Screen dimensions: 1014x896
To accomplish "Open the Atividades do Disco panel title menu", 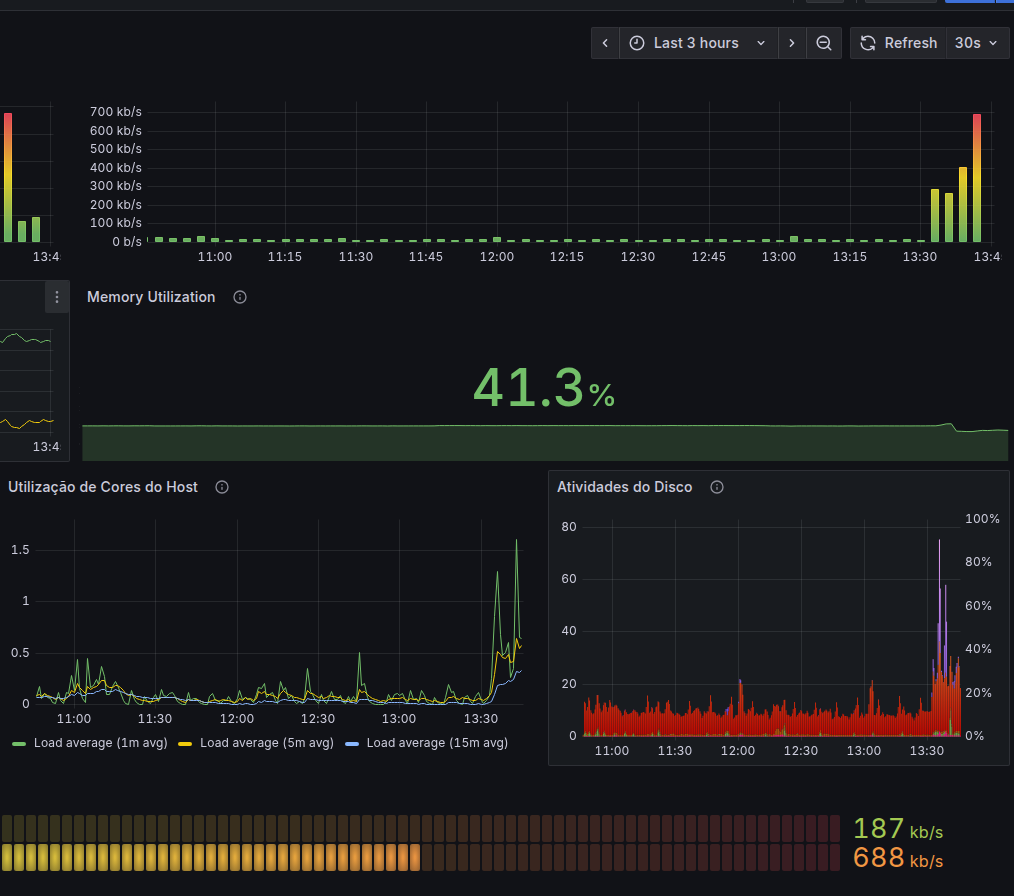I will [x=624, y=487].
